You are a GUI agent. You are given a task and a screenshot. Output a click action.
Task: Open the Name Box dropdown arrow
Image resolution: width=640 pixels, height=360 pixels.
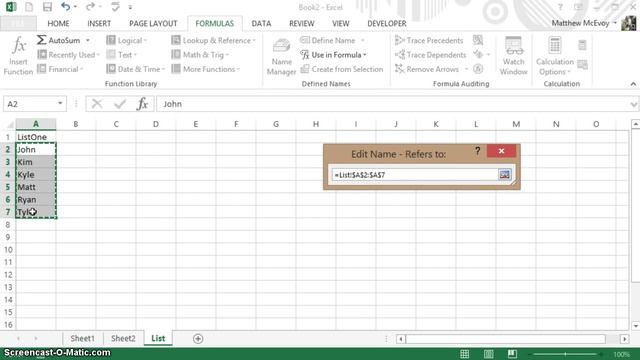(60, 104)
